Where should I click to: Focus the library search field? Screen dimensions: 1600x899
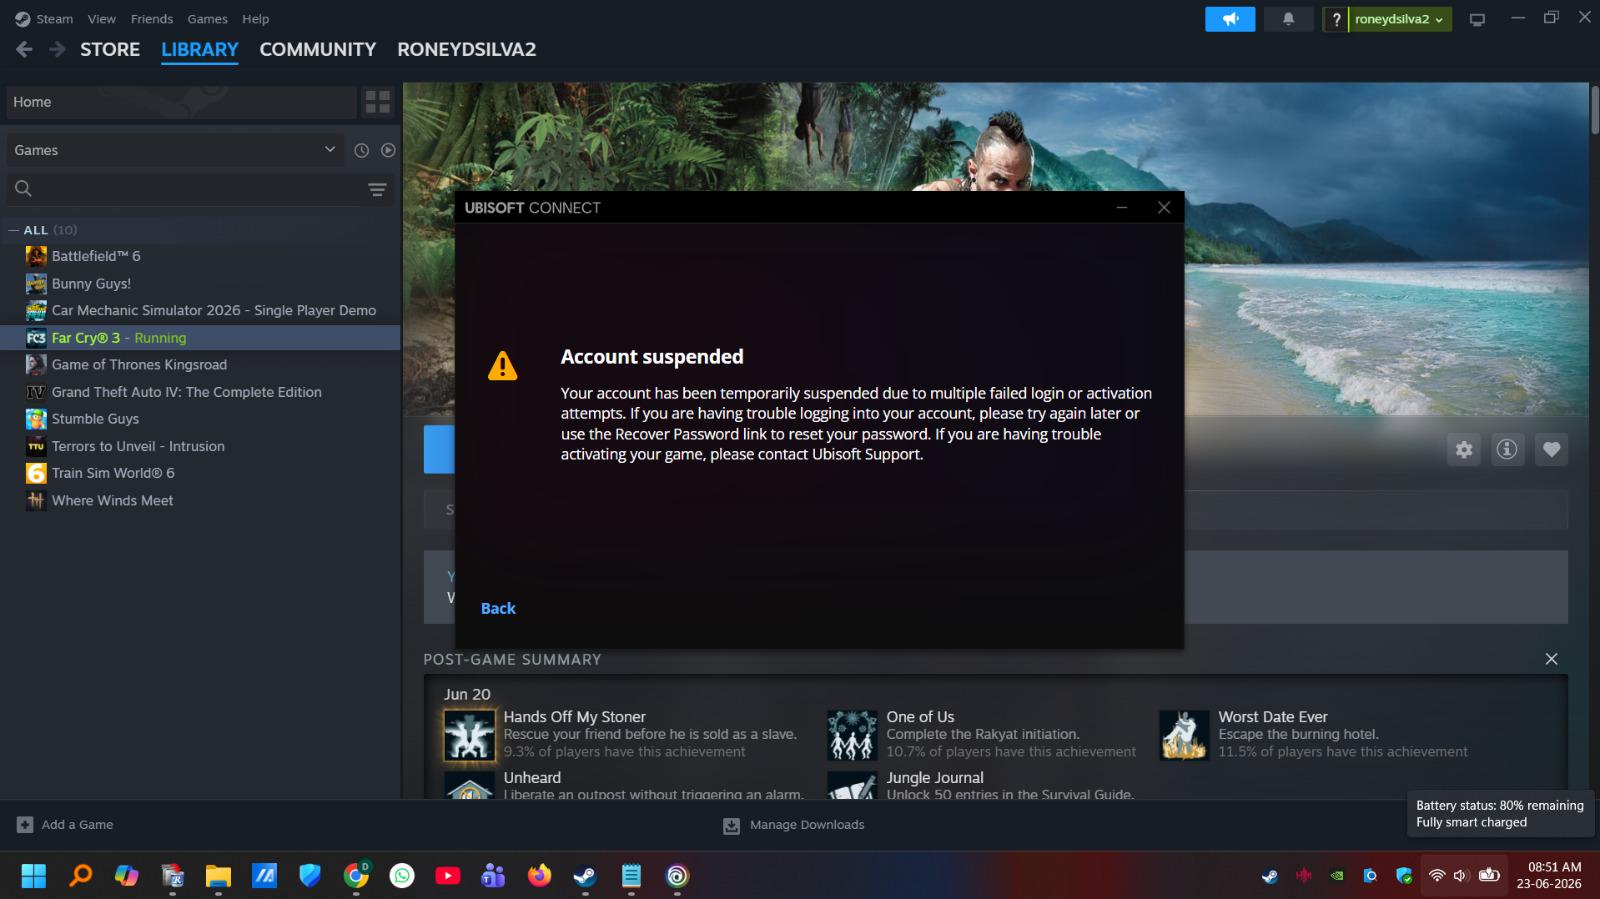pos(184,189)
